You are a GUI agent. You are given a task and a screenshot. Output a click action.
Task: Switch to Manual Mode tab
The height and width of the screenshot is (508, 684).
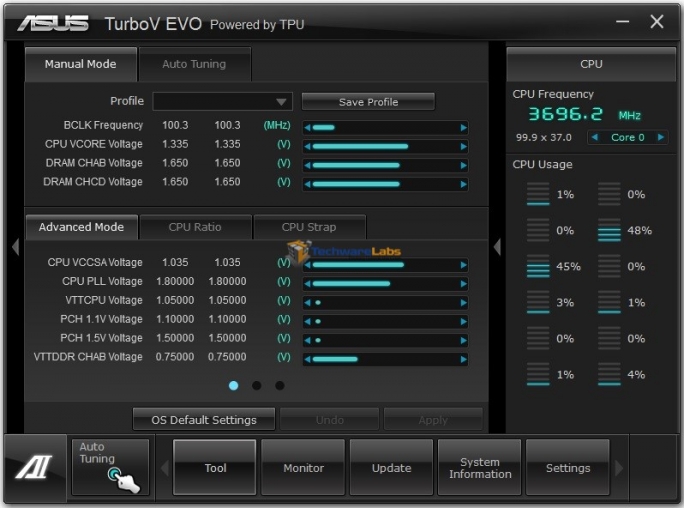click(81, 64)
